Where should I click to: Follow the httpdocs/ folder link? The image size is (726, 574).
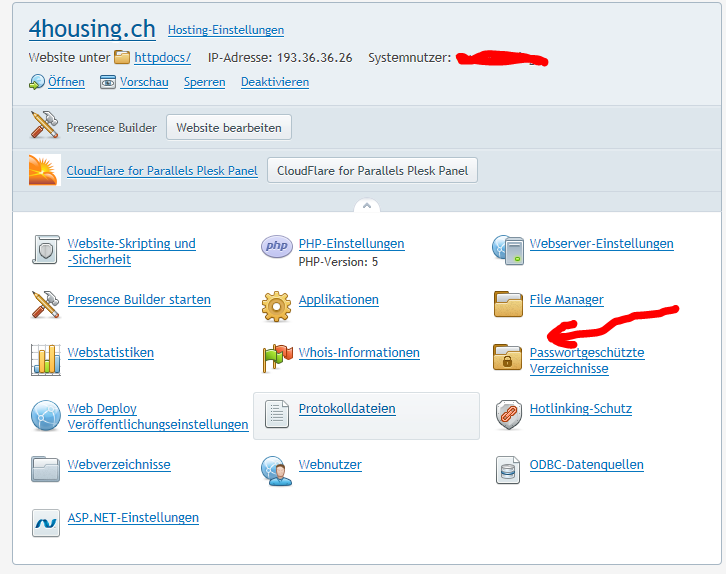pyautogui.click(x=162, y=58)
